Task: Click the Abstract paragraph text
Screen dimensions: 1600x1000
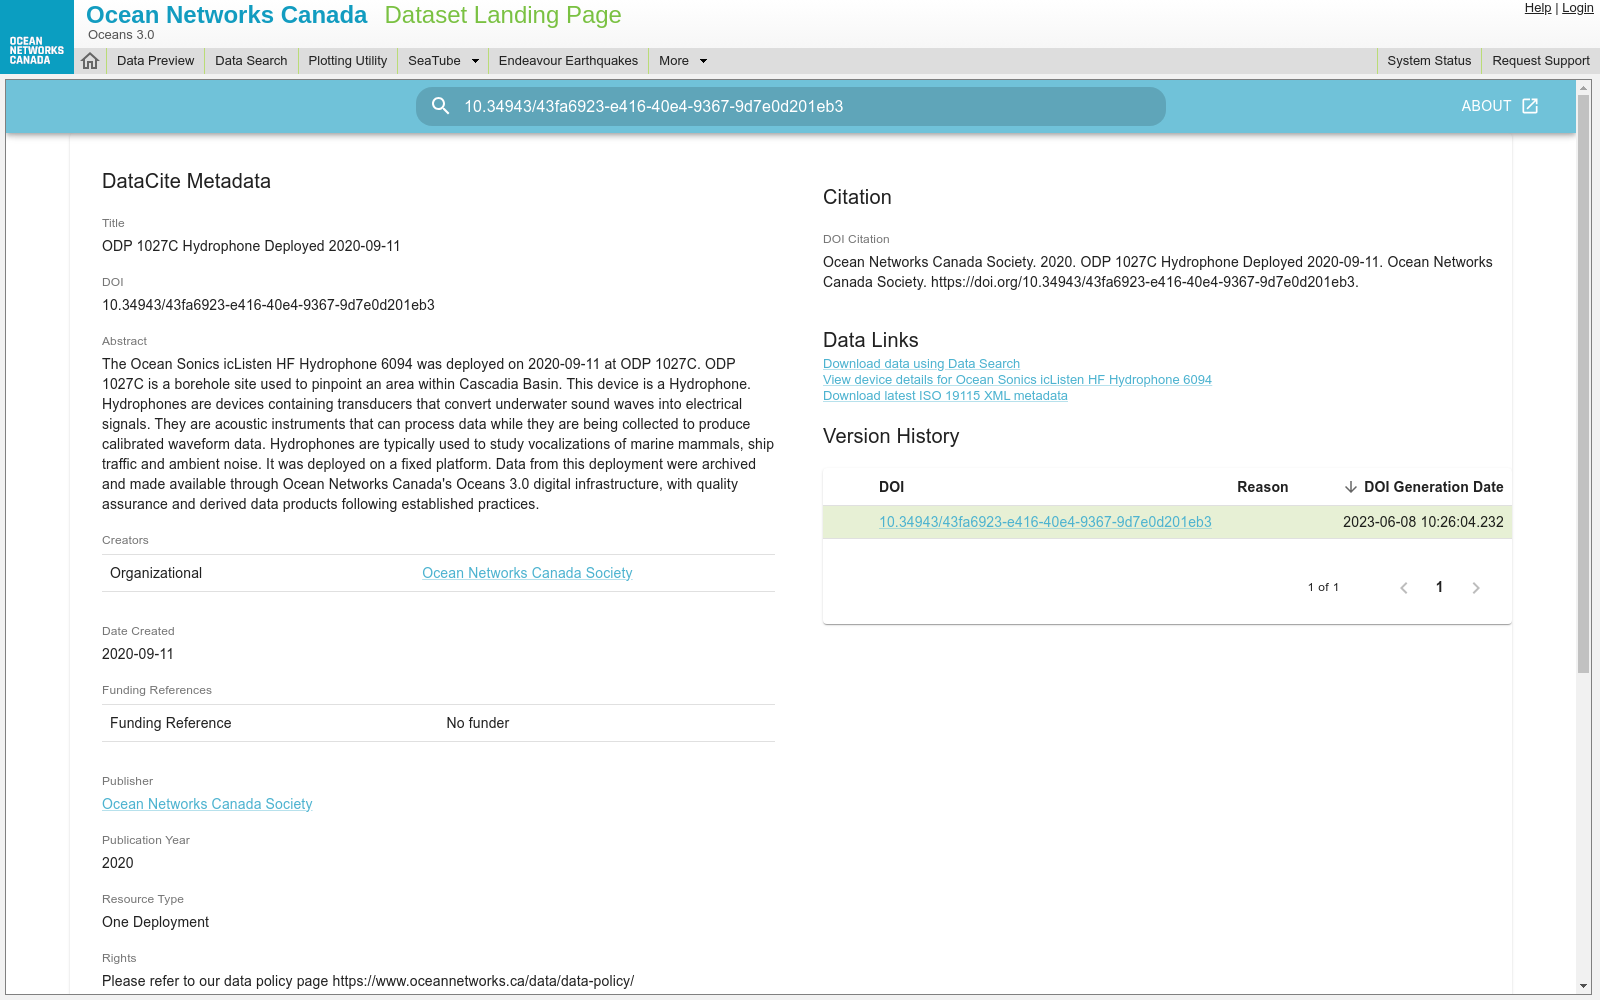Action: pyautogui.click(x=438, y=434)
